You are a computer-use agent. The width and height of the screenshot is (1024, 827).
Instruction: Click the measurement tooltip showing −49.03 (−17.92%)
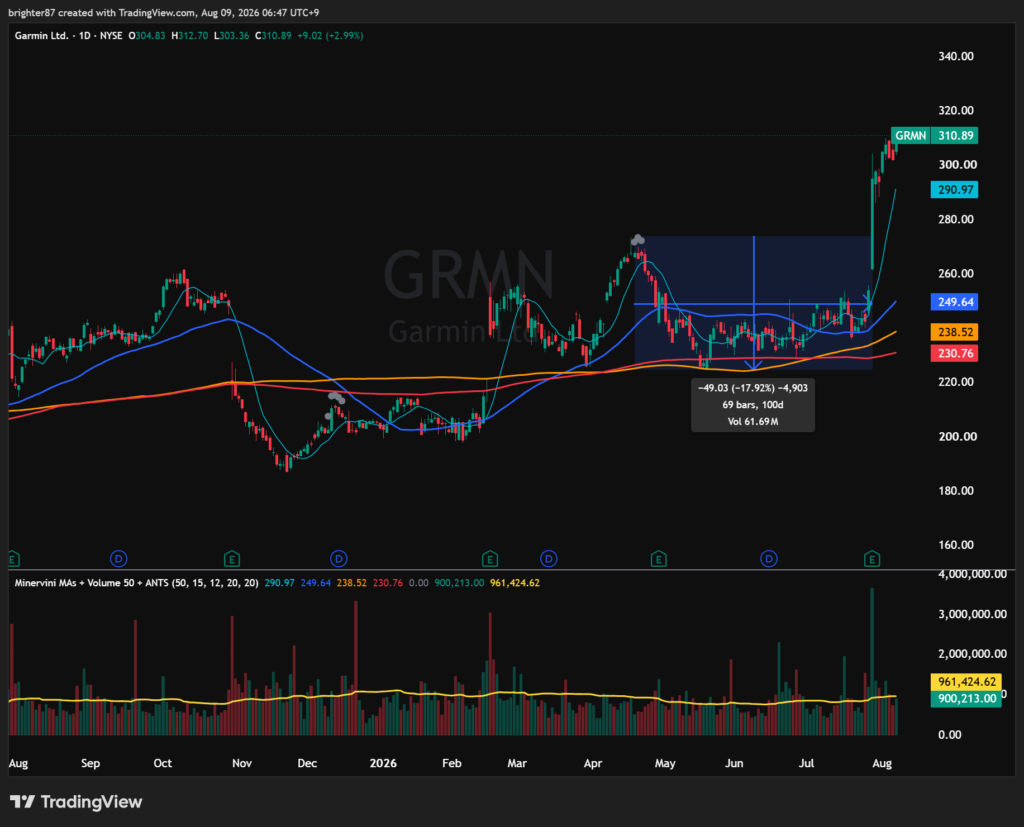pyautogui.click(x=753, y=405)
